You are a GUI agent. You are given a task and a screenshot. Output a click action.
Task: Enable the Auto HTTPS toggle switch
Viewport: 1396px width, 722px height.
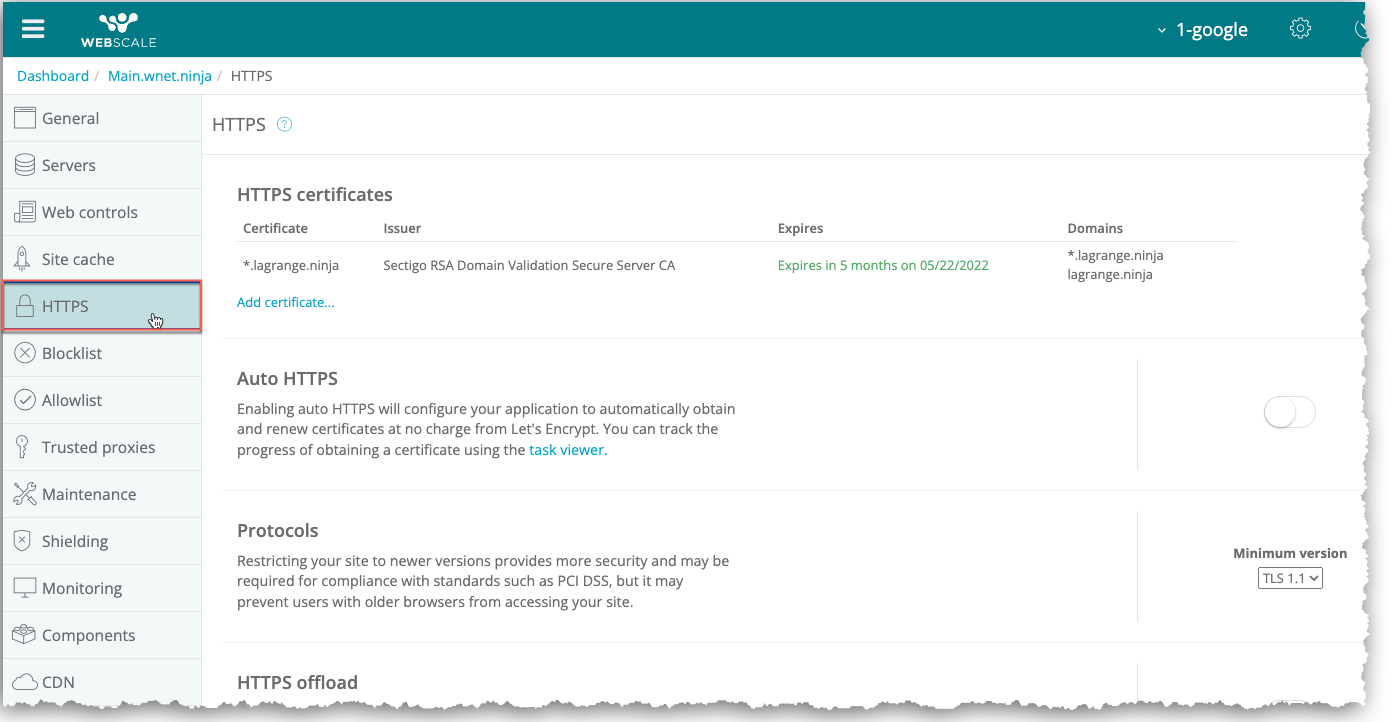click(1289, 412)
